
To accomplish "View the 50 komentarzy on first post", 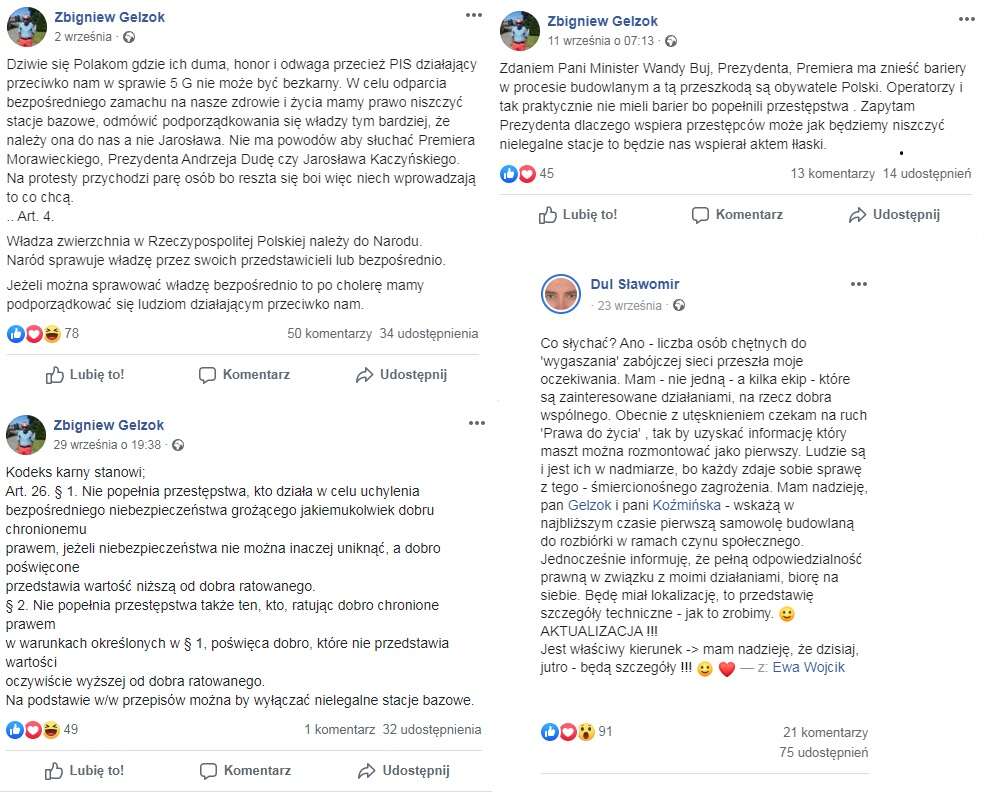I will 328,333.
